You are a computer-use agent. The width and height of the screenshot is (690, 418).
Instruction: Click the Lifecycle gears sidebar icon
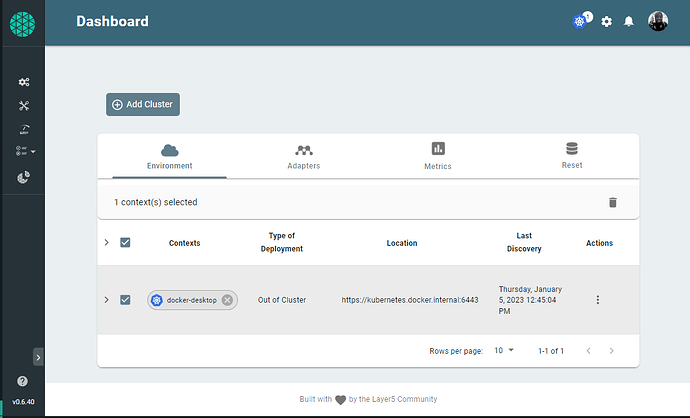pos(24,82)
